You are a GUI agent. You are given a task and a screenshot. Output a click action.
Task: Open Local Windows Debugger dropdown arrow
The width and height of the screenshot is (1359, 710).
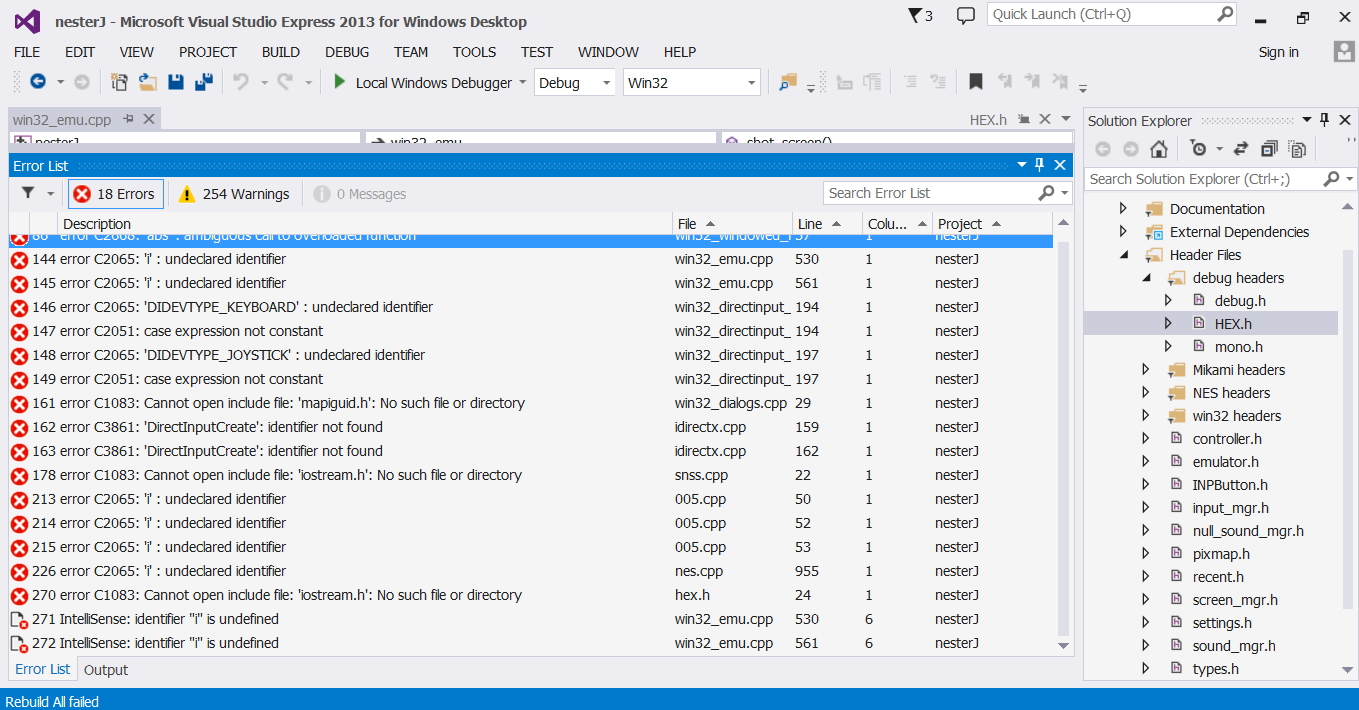pyautogui.click(x=522, y=83)
